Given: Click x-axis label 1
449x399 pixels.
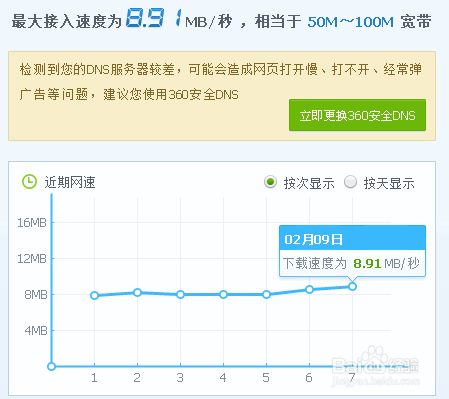Looking at the screenshot, I should coord(94,378).
